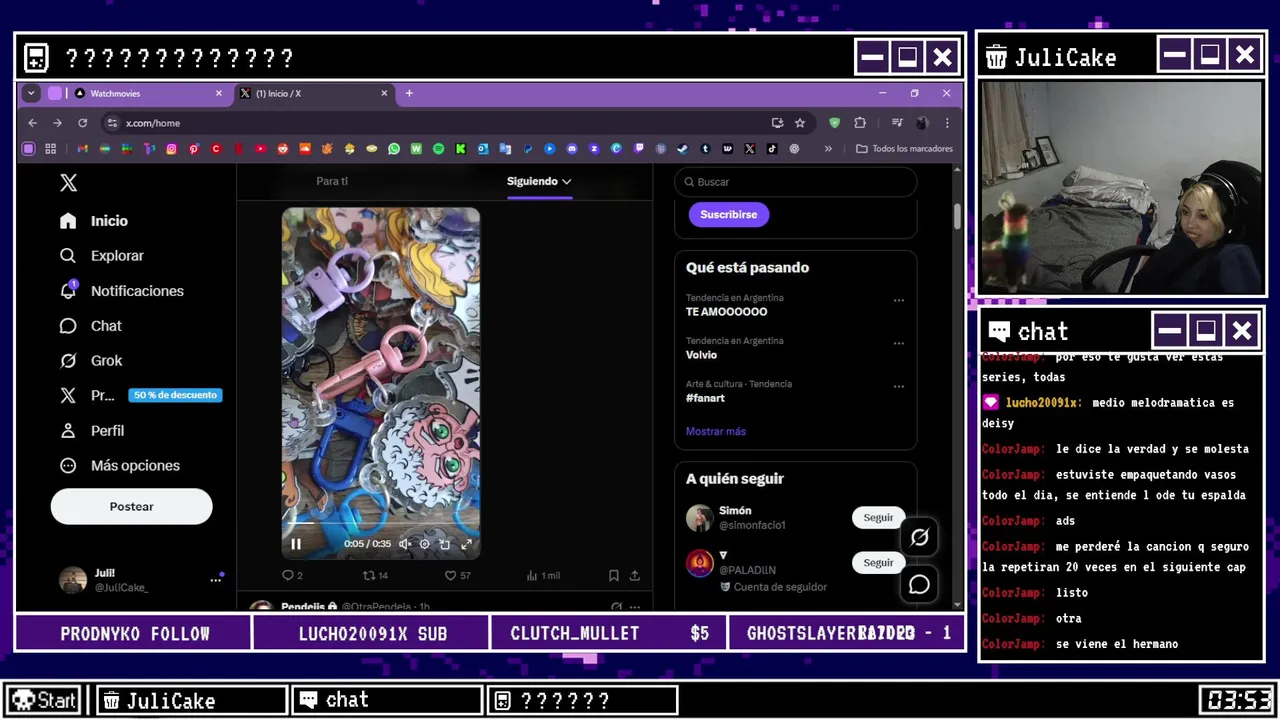Open the Instagram bookmark
Screen dimensions: 1280x720
tap(171, 149)
